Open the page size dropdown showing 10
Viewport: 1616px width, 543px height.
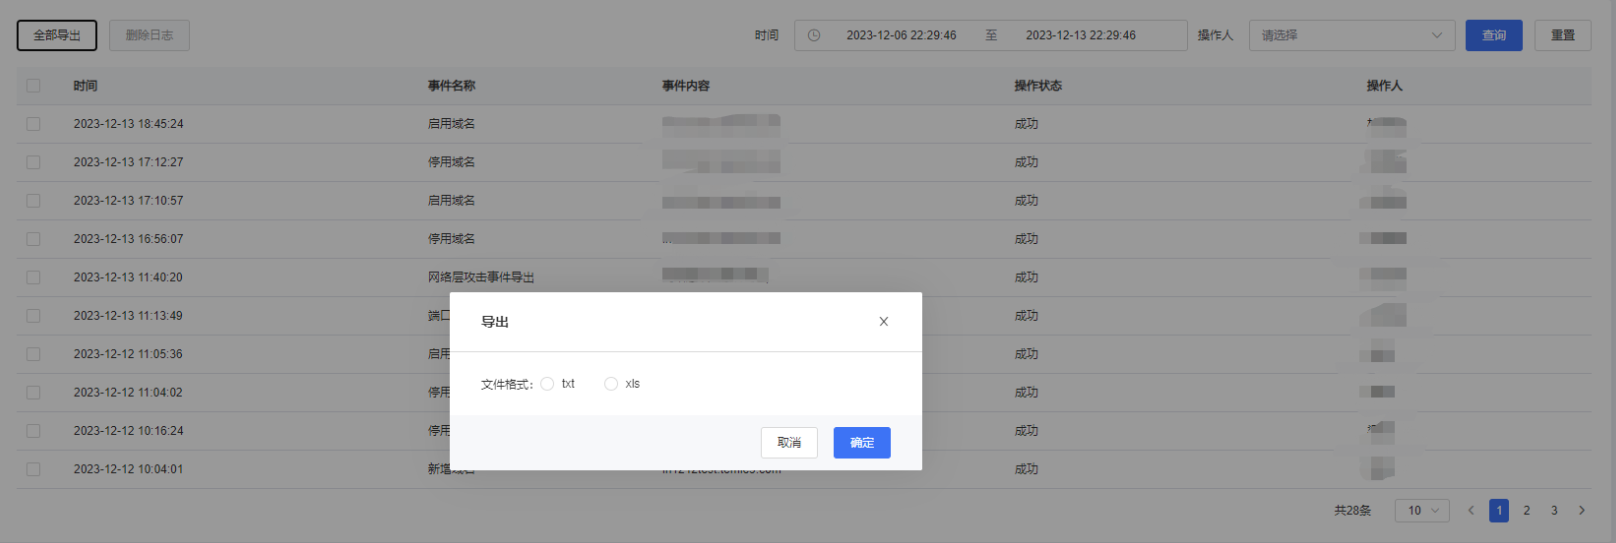point(1422,510)
